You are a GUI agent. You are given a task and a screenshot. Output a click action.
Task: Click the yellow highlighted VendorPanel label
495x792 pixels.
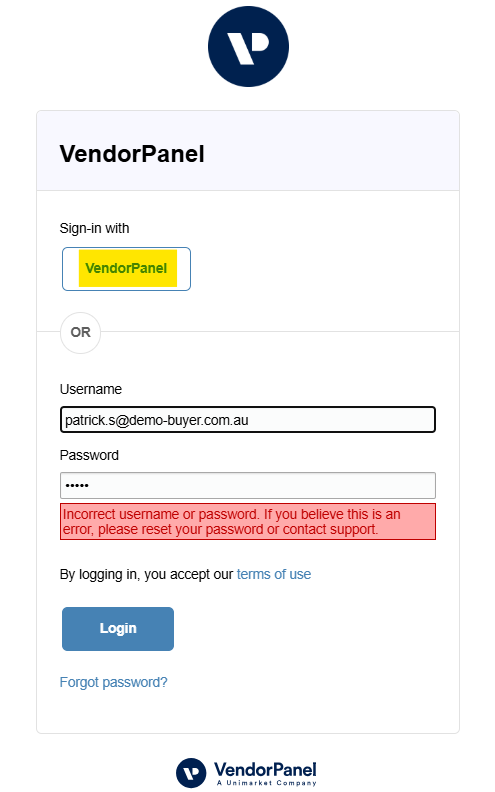[128, 268]
